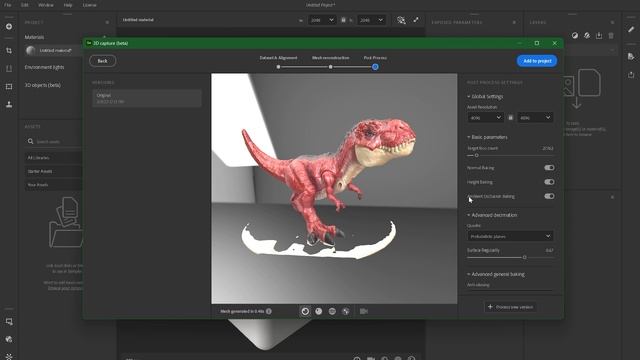Toggle the main viewport resolution lock icon

pos(343,20)
